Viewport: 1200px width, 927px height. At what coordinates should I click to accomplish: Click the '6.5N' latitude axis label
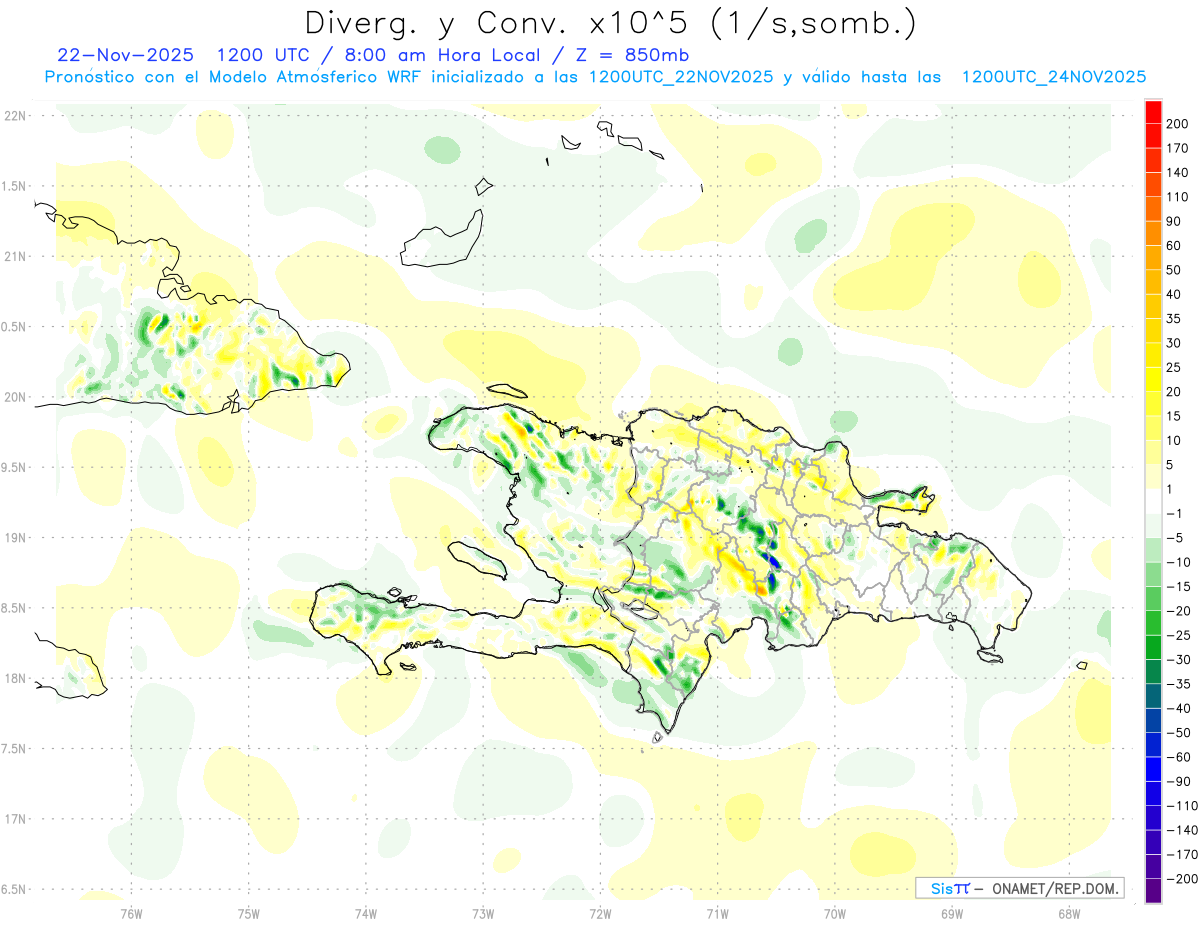(x=14, y=889)
